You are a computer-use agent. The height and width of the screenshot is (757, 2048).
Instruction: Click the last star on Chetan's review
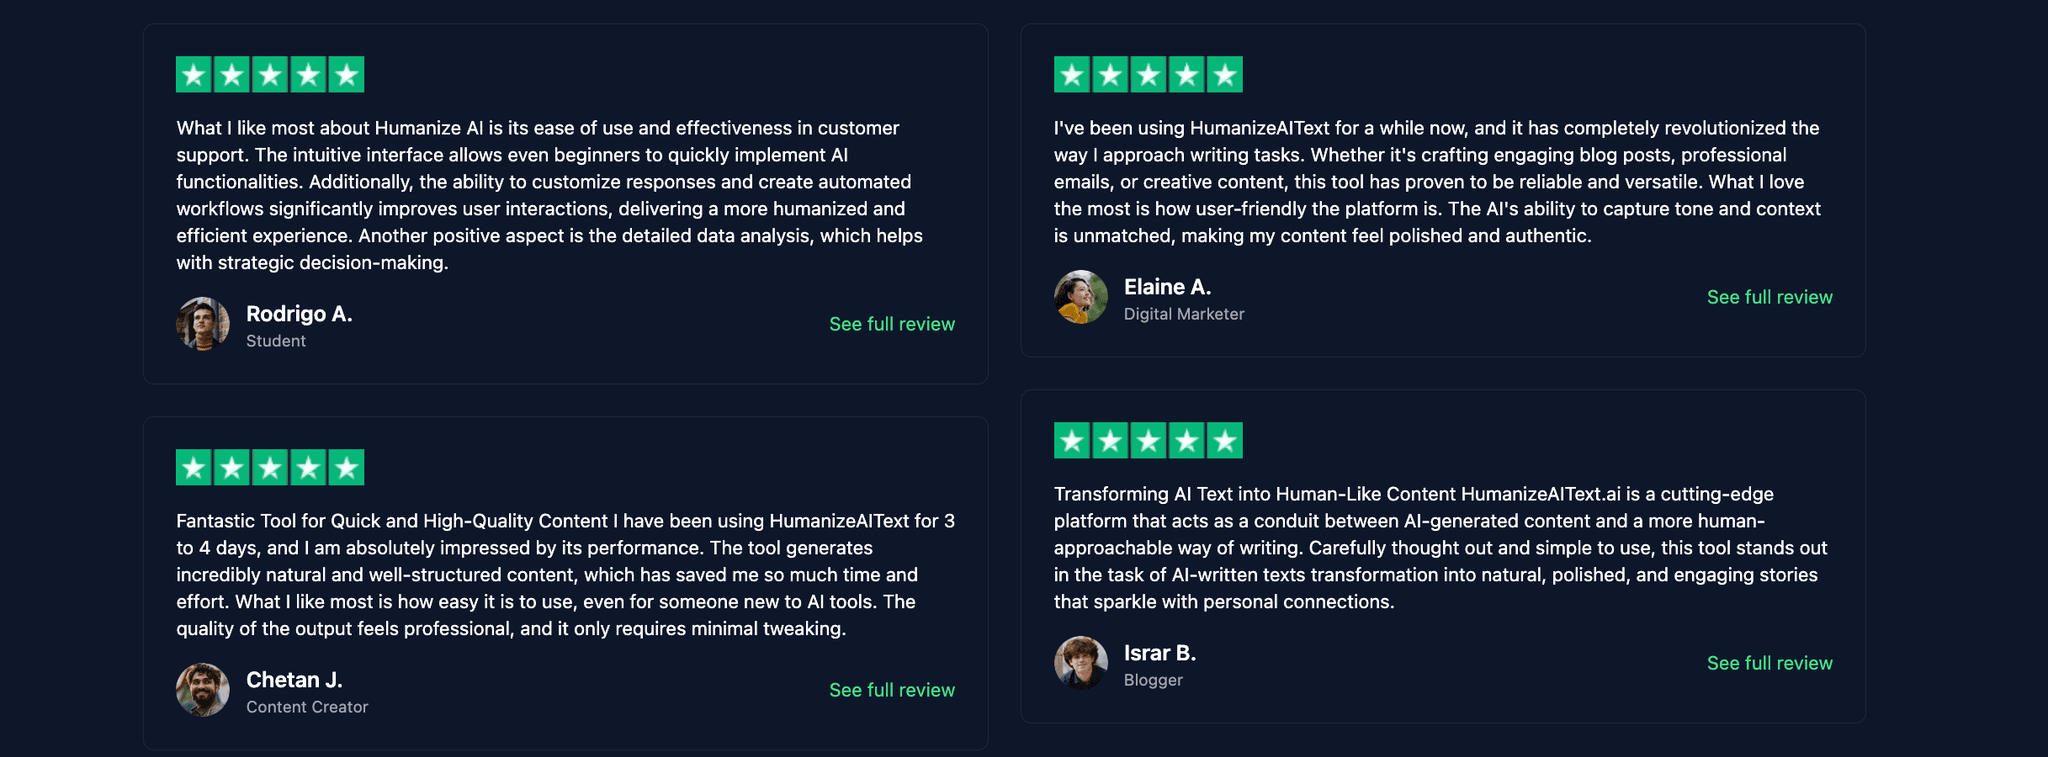[x=345, y=466]
